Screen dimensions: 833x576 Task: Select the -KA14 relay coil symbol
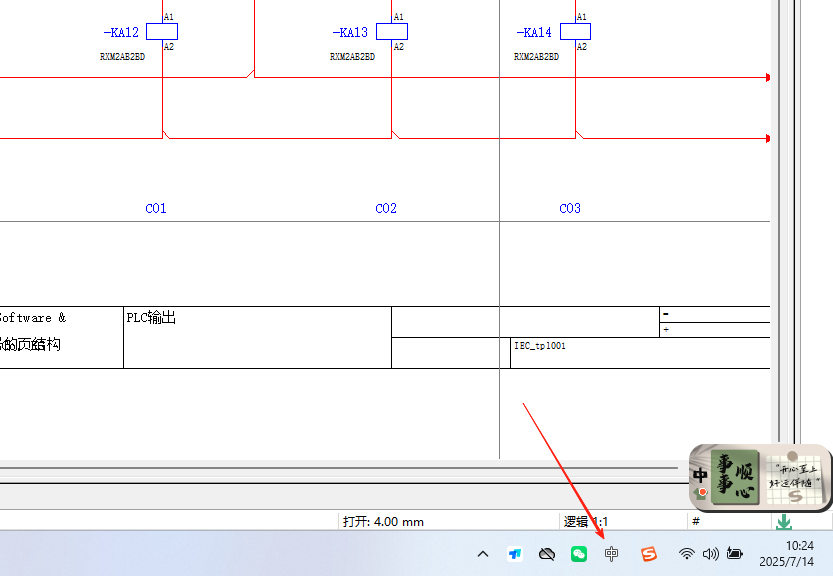pyautogui.click(x=575, y=32)
